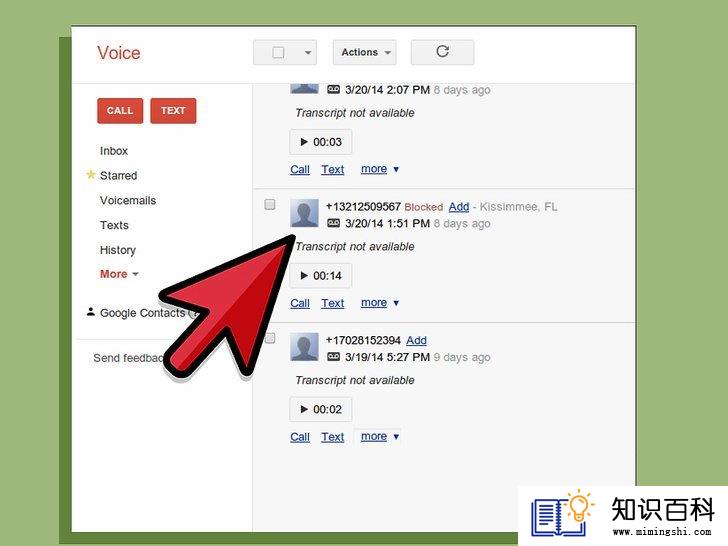Image resolution: width=728 pixels, height=546 pixels.
Task: Click the voicemail icon beside 3/20/14 1:51 PM
Action: 333,223
